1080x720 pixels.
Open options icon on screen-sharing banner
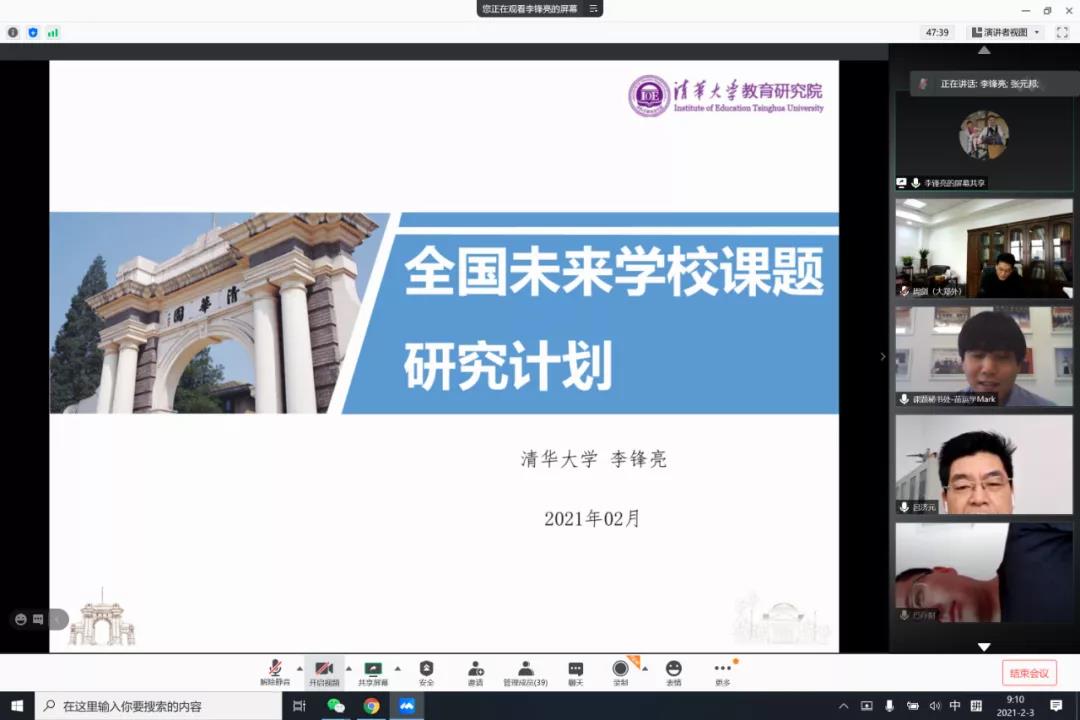point(593,8)
